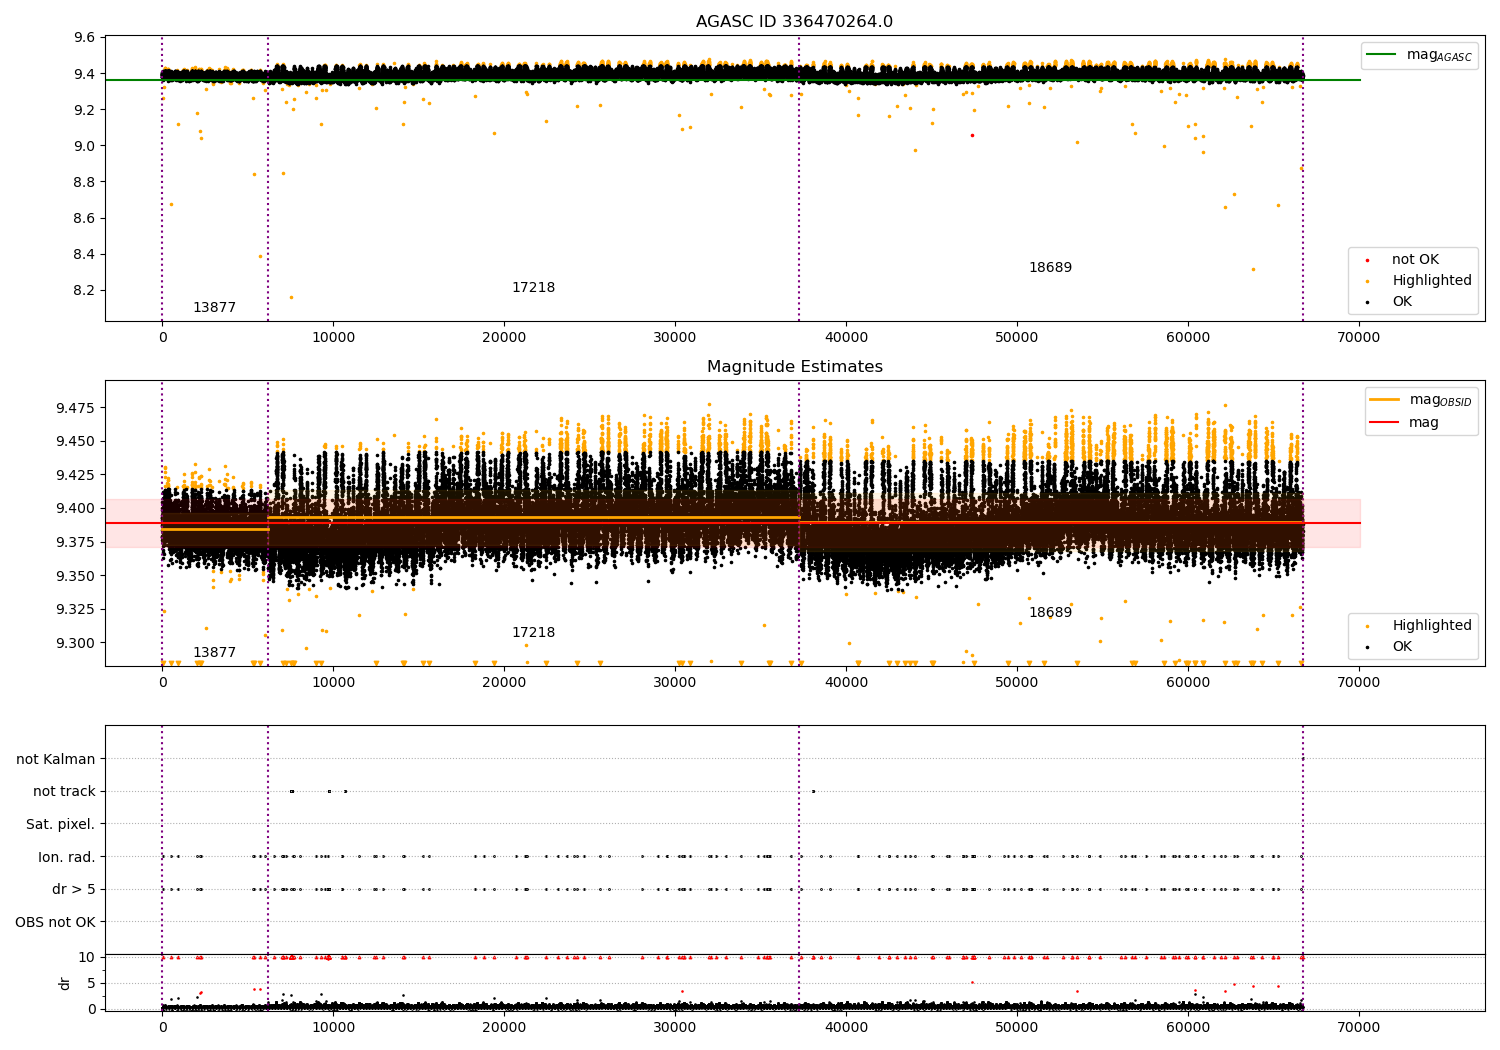Click the 50000 x-tick under the bottom plot
Image resolution: width=1500 pixels, height=1050 pixels.
pyautogui.click(x=1017, y=1028)
